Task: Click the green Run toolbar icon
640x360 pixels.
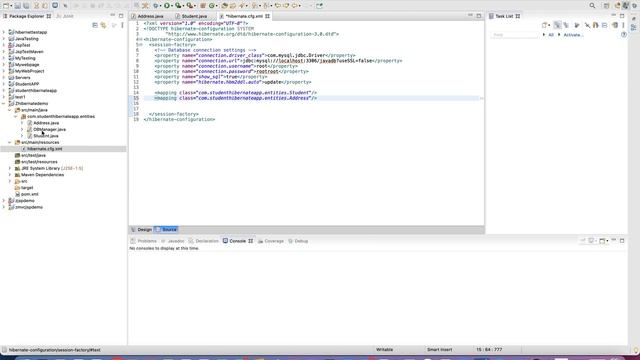Action: pyautogui.click(x=167, y=6)
